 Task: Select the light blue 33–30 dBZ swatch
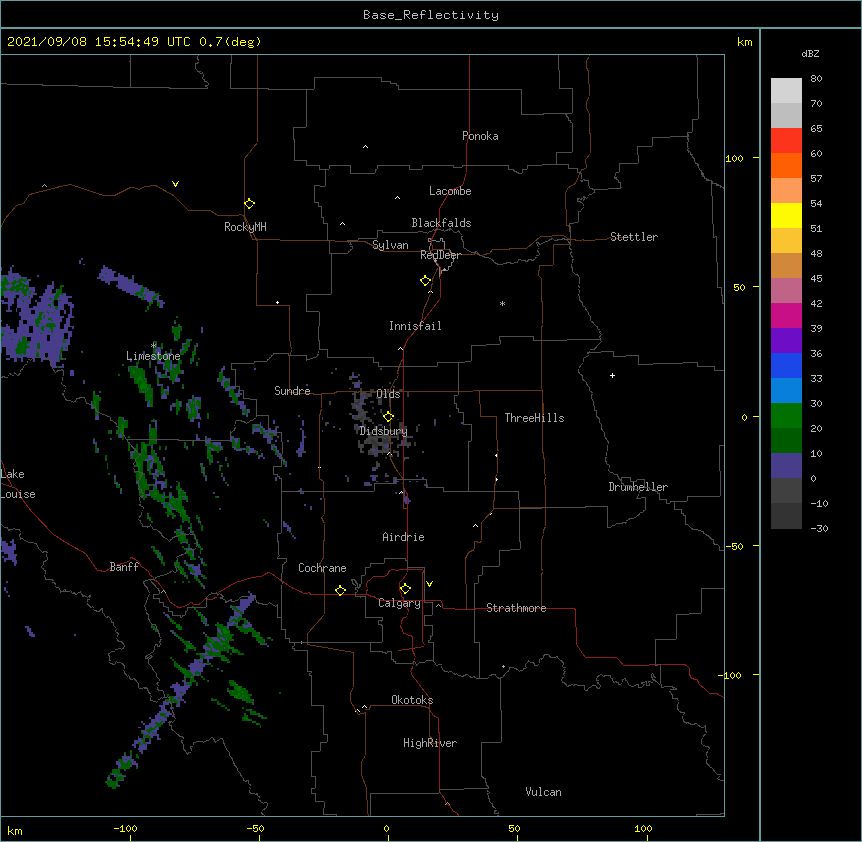pyautogui.click(x=786, y=391)
